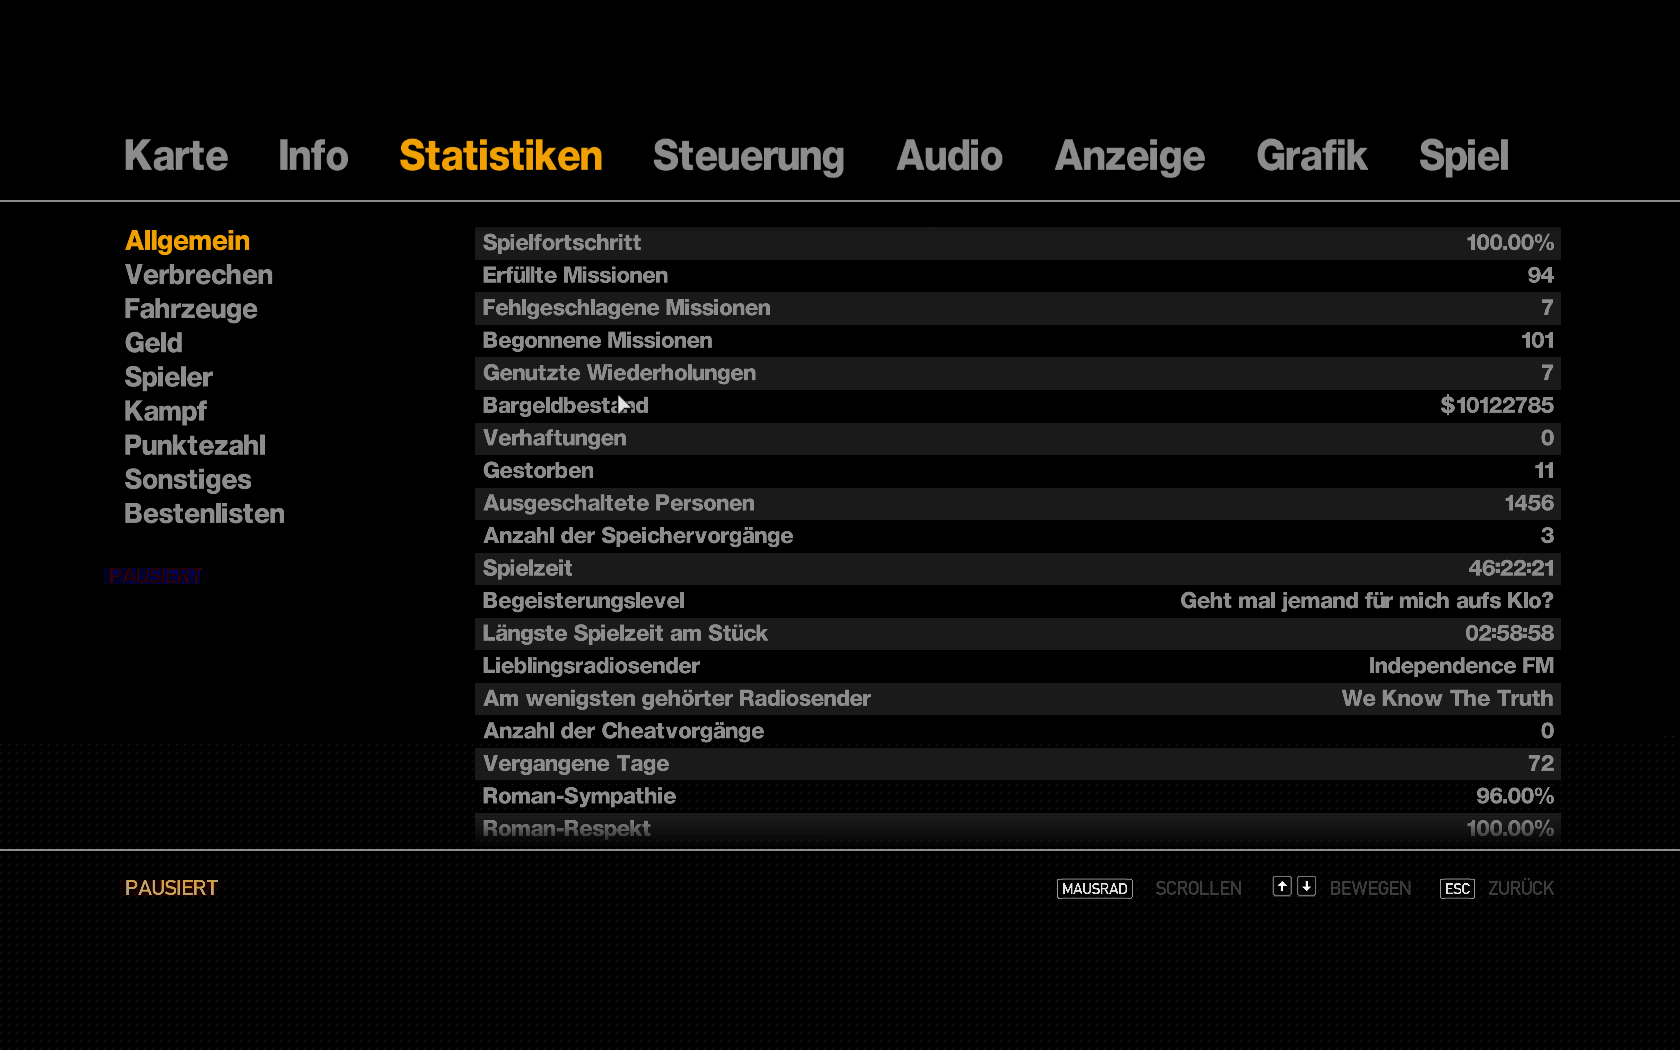Select the Allgemein statistics category
1680x1050 pixels.
[188, 241]
